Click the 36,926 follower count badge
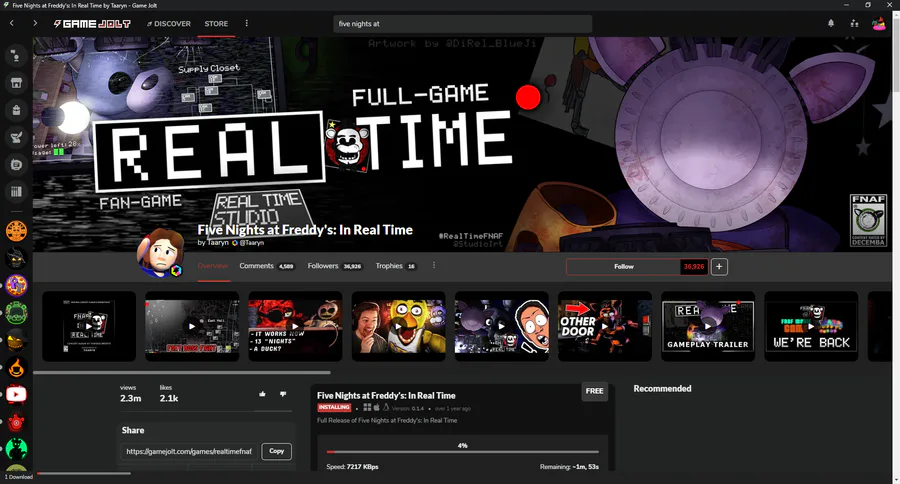This screenshot has height=484, width=900. [x=694, y=266]
